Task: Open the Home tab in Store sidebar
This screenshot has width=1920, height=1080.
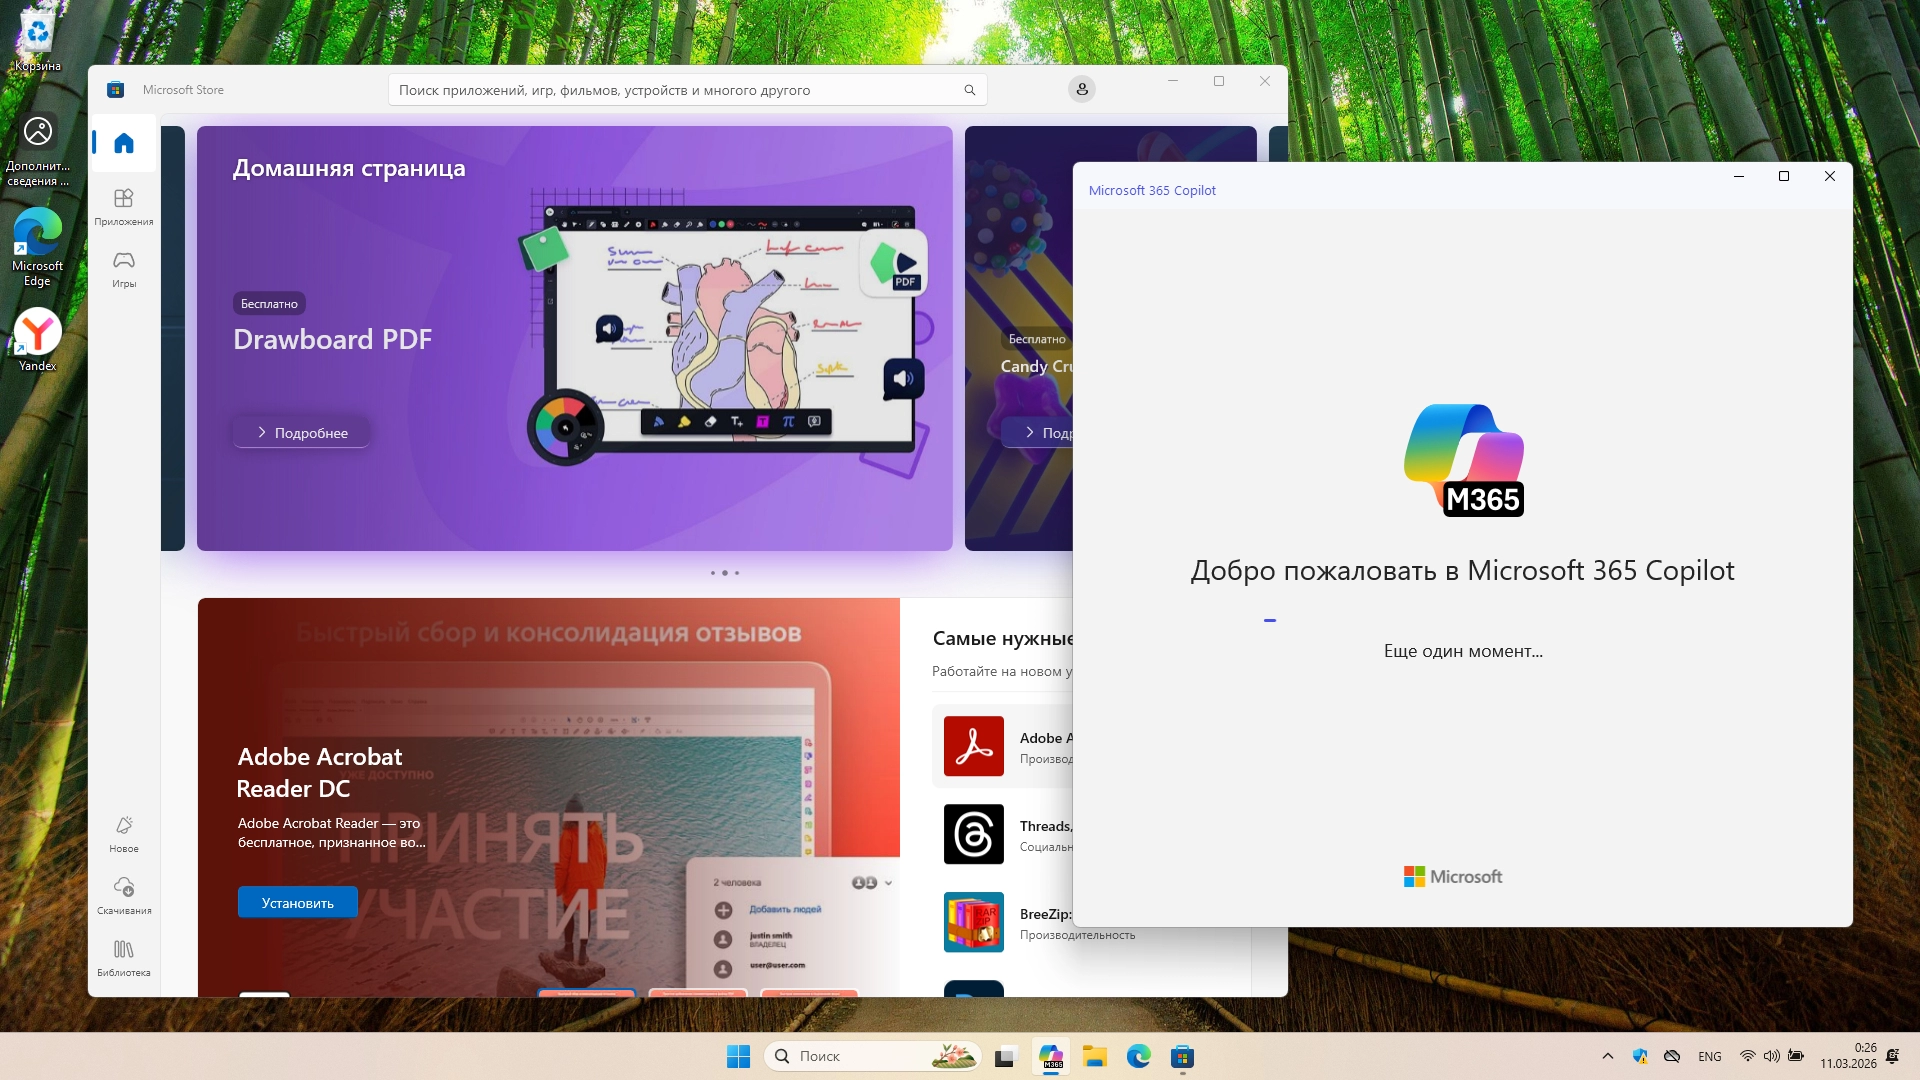Action: (124, 143)
